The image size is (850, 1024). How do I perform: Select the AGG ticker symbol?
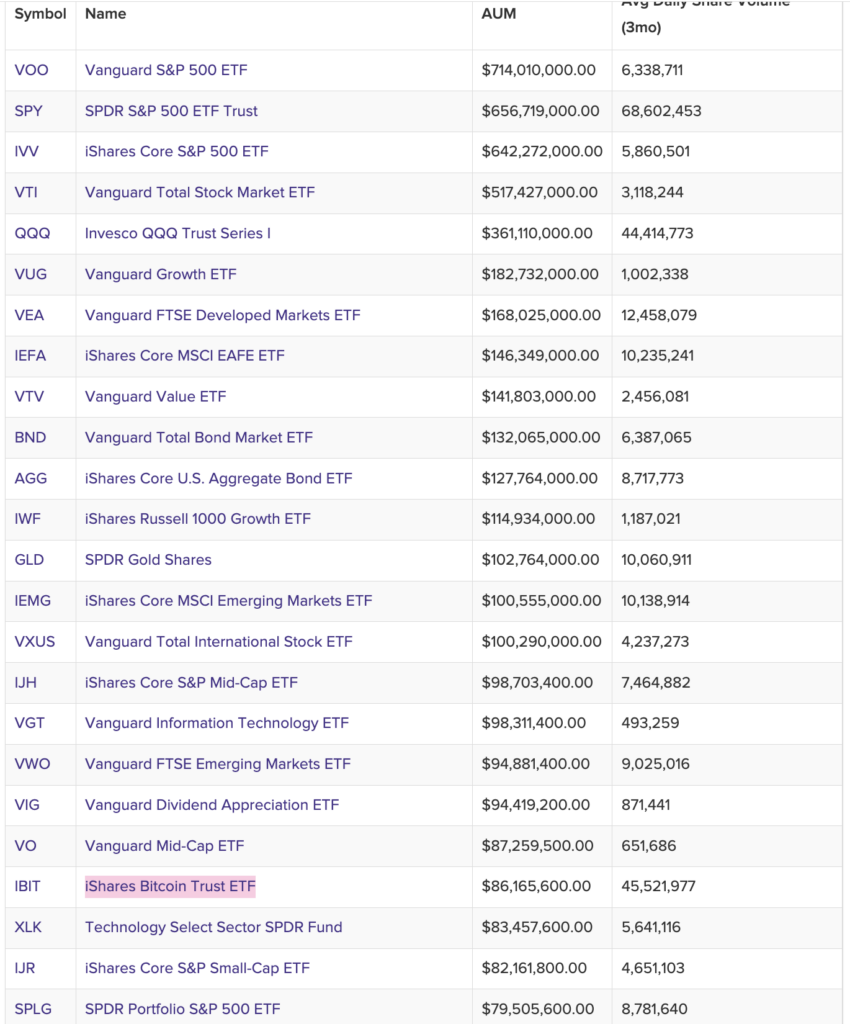[30, 478]
